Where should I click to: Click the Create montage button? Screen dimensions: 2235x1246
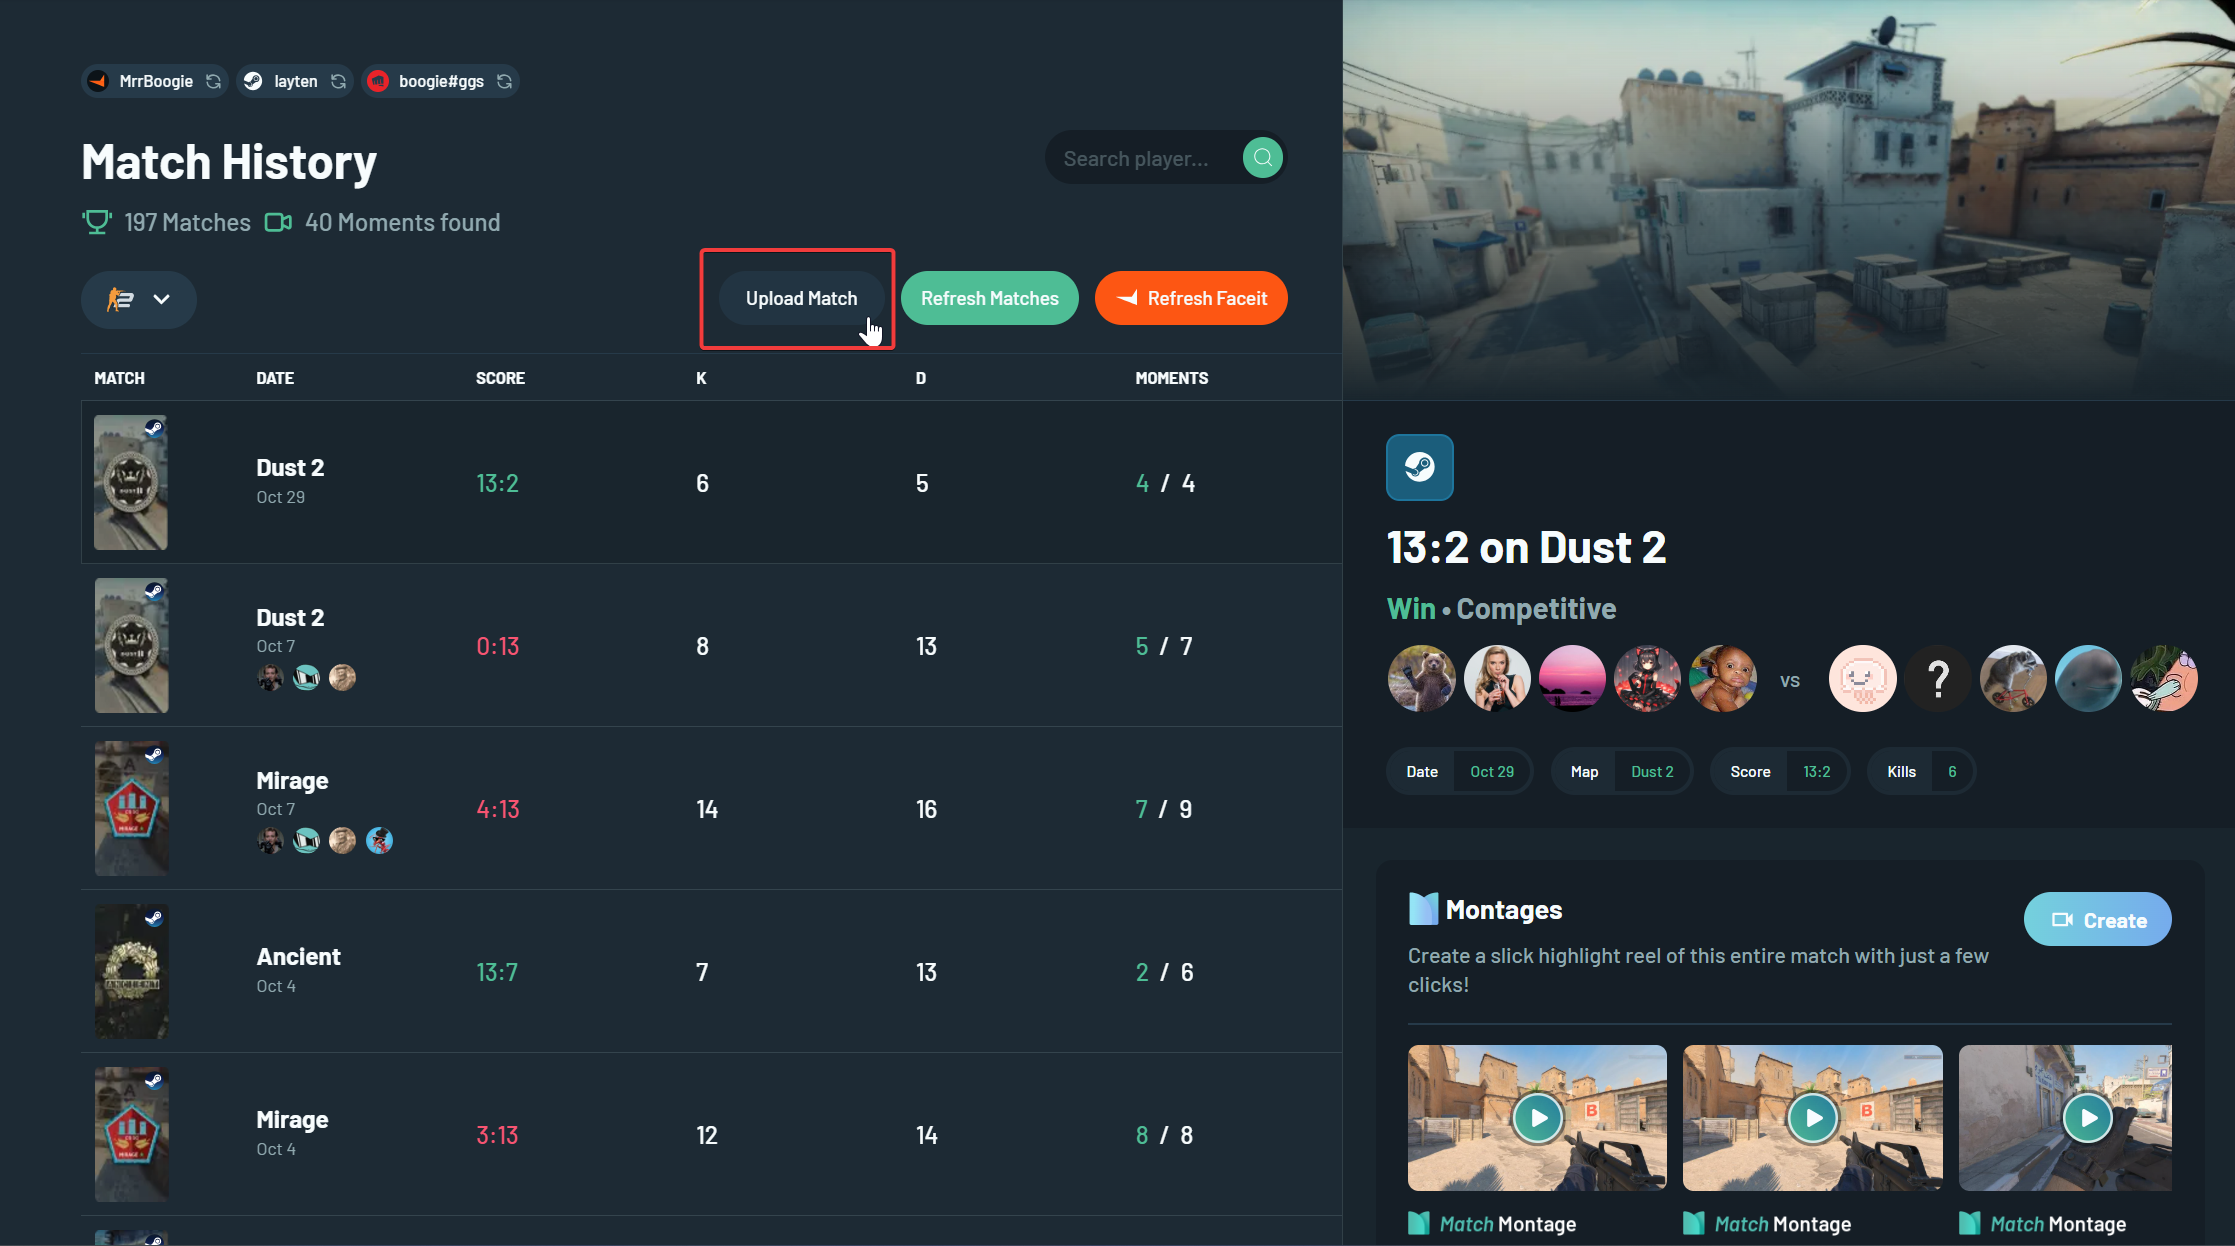[x=2097, y=919]
